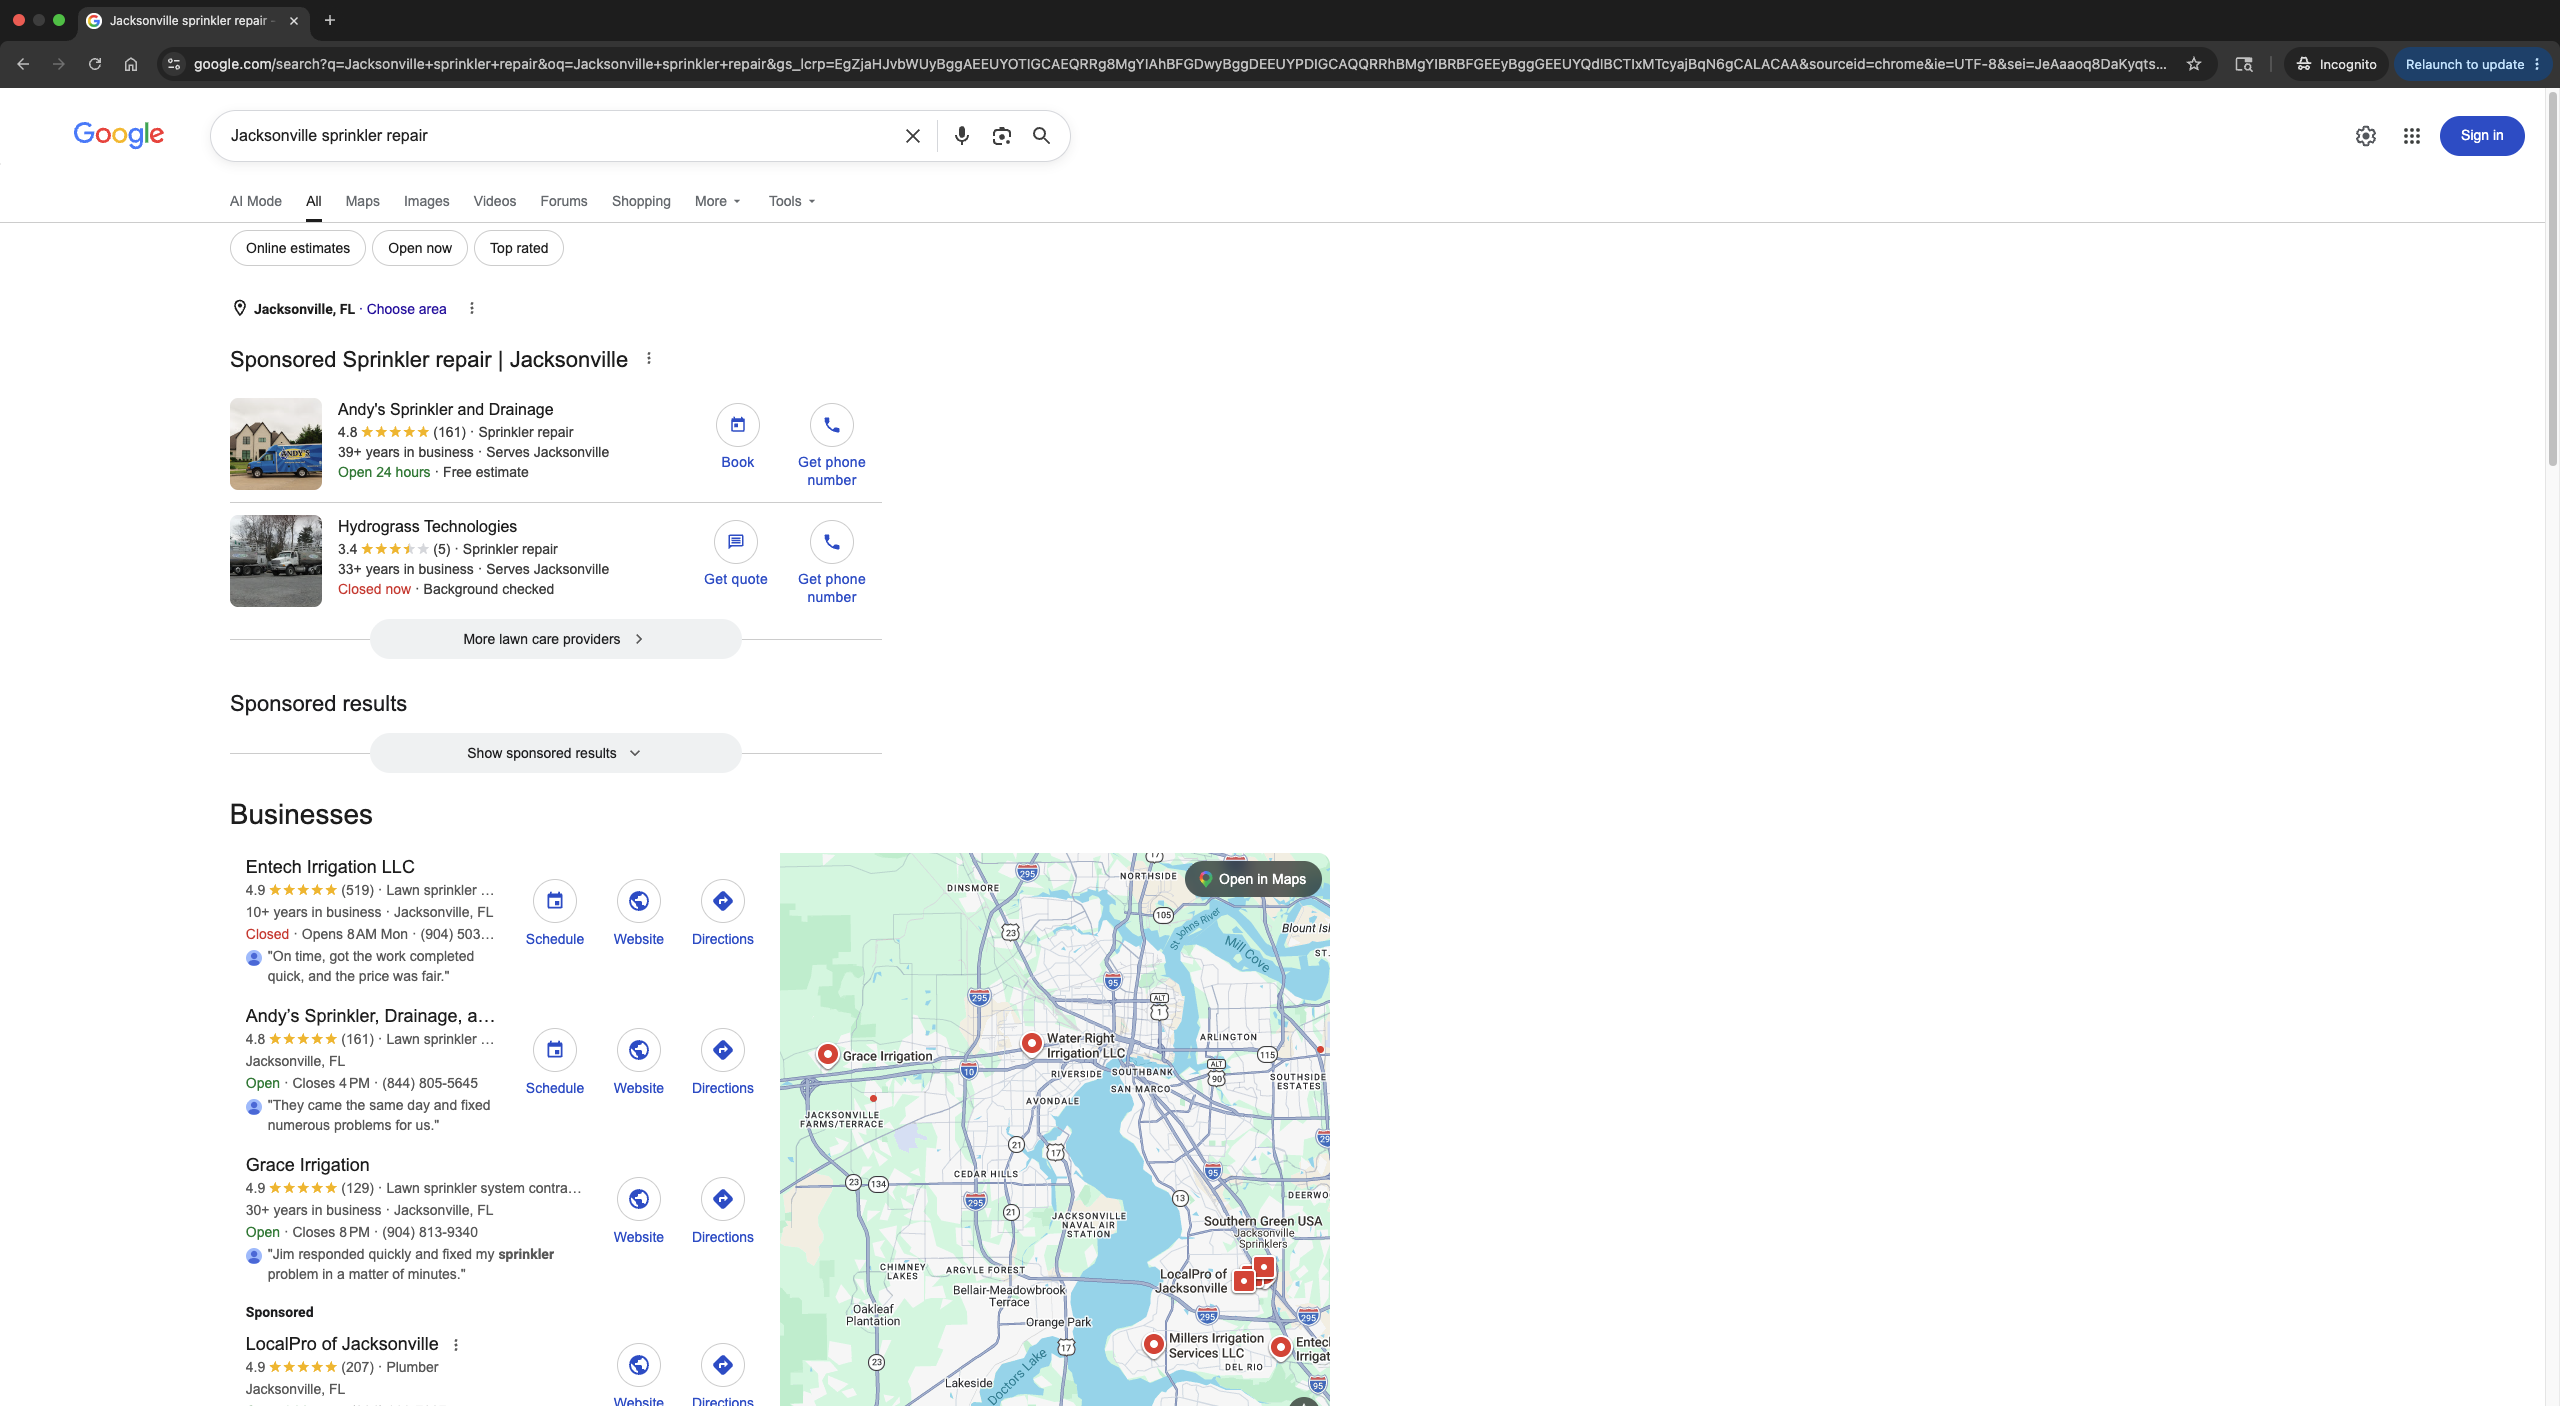The image size is (2560, 1406).
Task: Click the Chrome address bar URL
Action: coord(1180,64)
